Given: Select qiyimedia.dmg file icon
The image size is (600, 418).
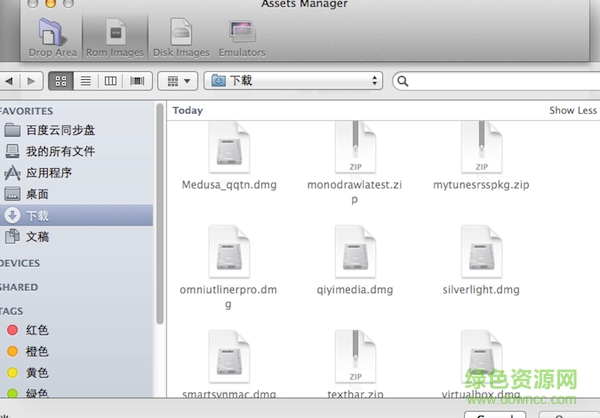Looking at the screenshot, I should click(355, 251).
